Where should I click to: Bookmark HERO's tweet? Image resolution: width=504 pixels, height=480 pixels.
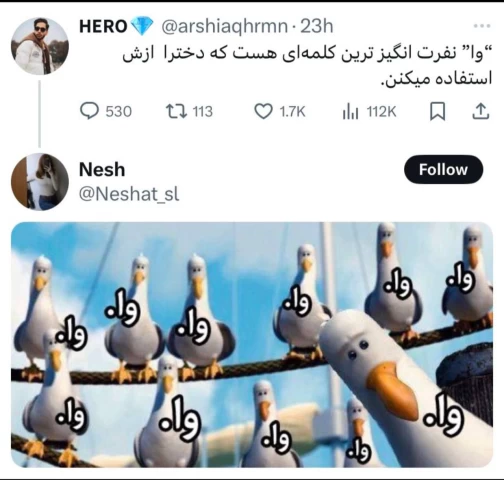(437, 111)
